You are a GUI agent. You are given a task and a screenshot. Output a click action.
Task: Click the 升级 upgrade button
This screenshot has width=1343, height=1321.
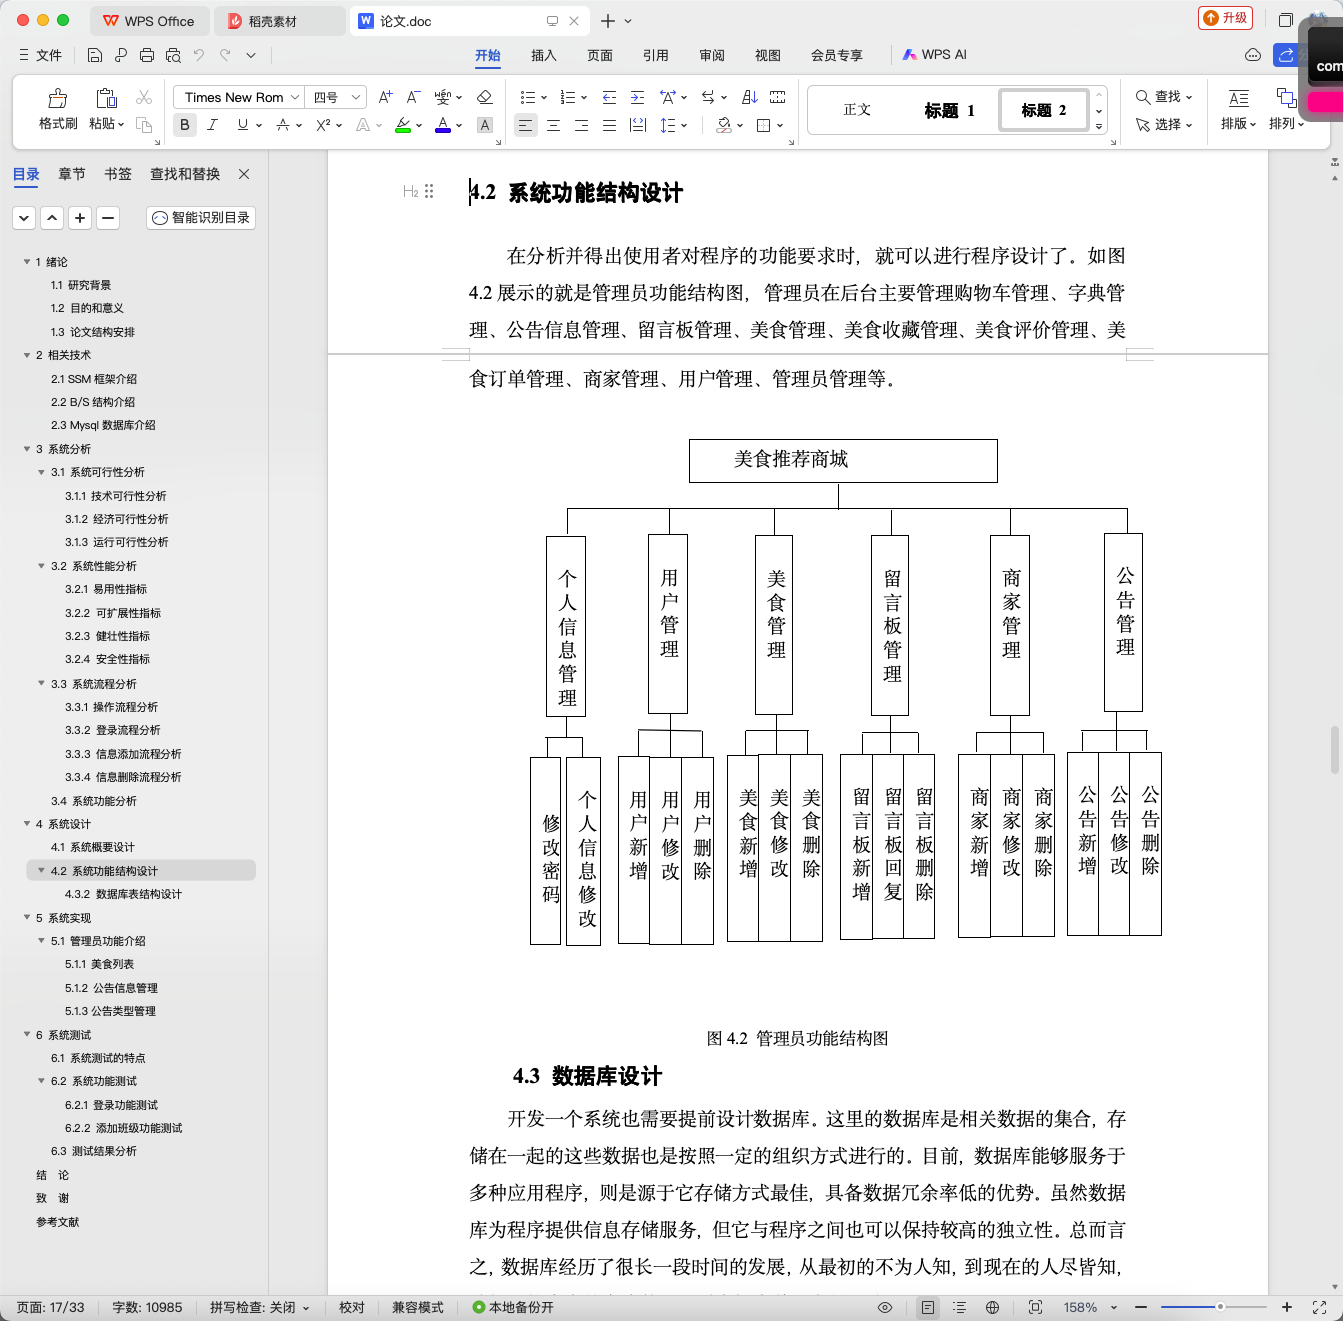click(x=1226, y=18)
